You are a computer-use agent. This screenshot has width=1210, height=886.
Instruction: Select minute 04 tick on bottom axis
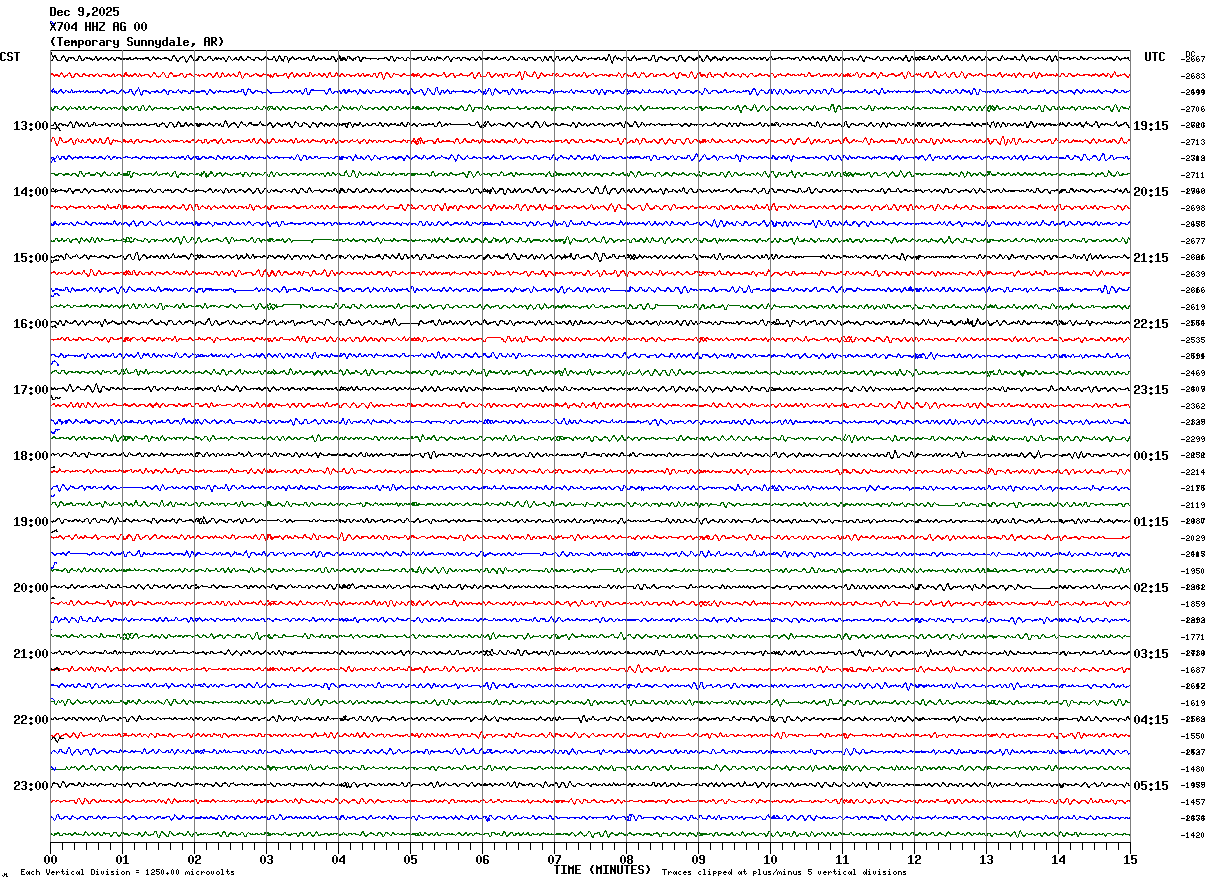click(338, 859)
